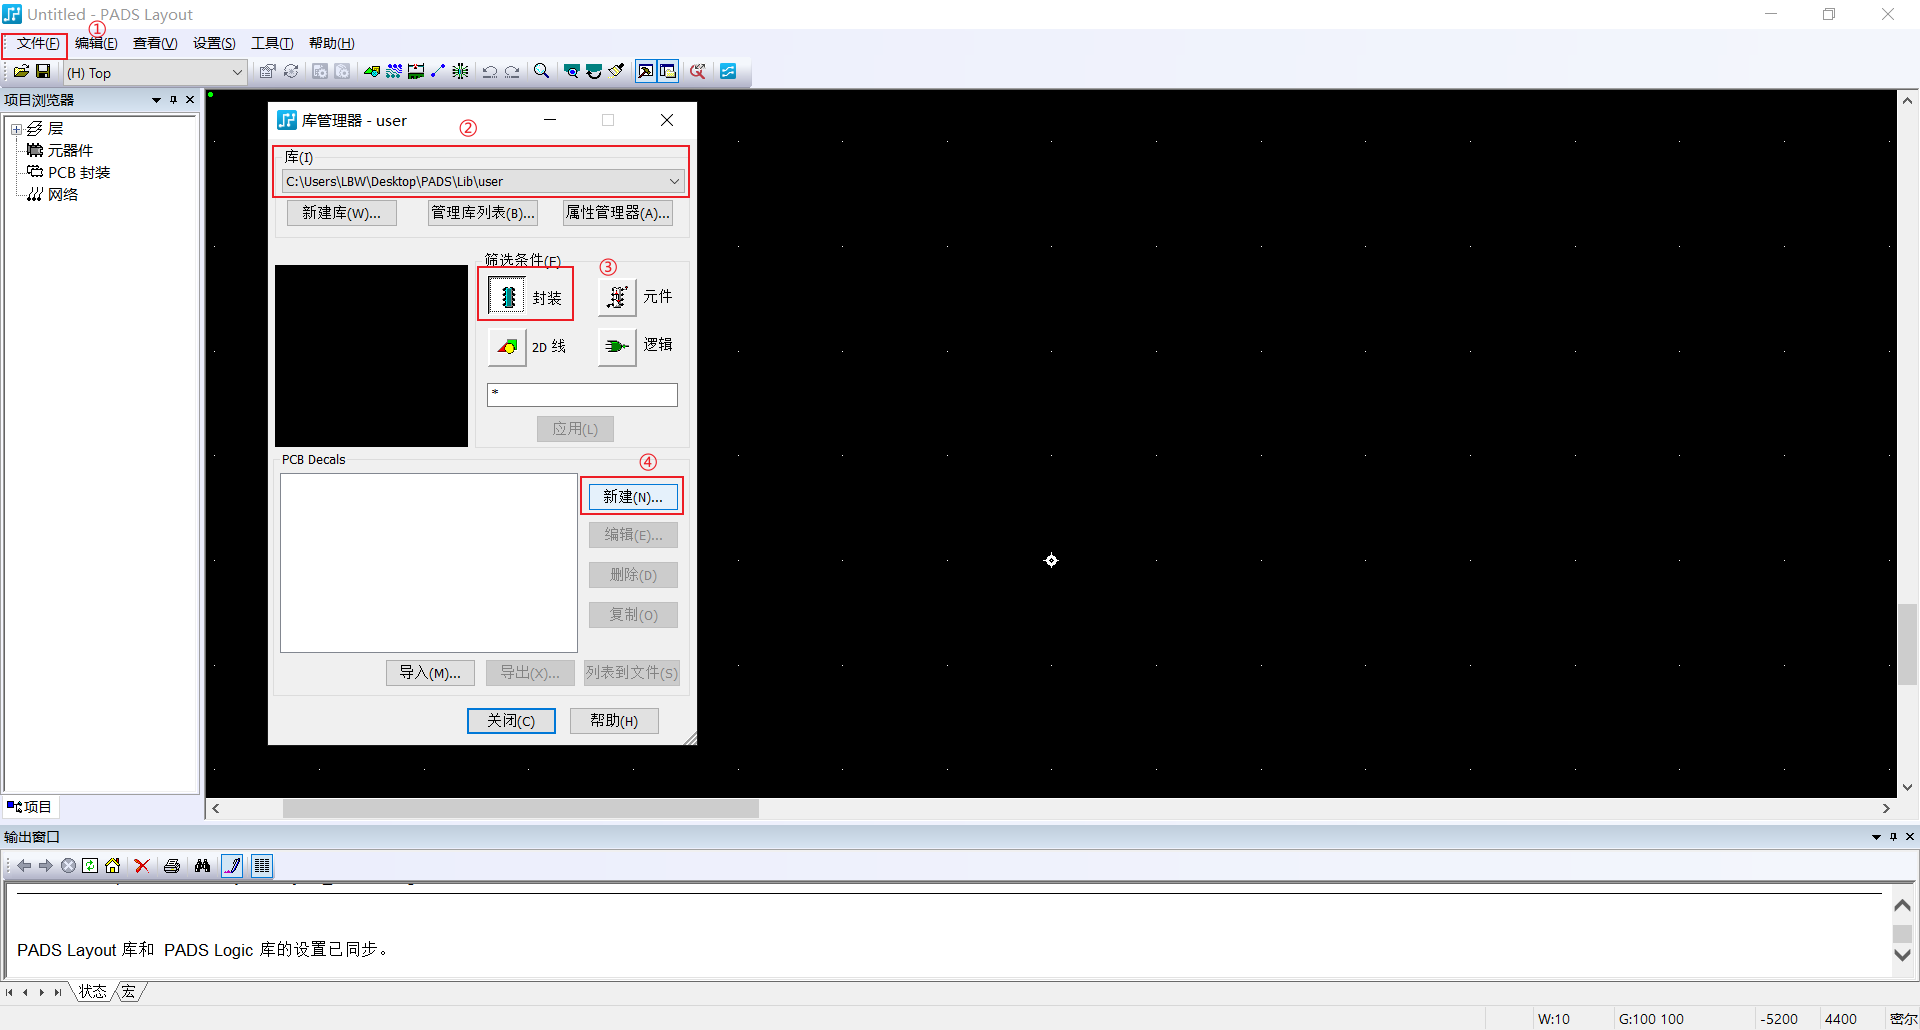The height and width of the screenshot is (1030, 1920).
Task: Open the Drafting toolbar icon
Action: tap(372, 71)
